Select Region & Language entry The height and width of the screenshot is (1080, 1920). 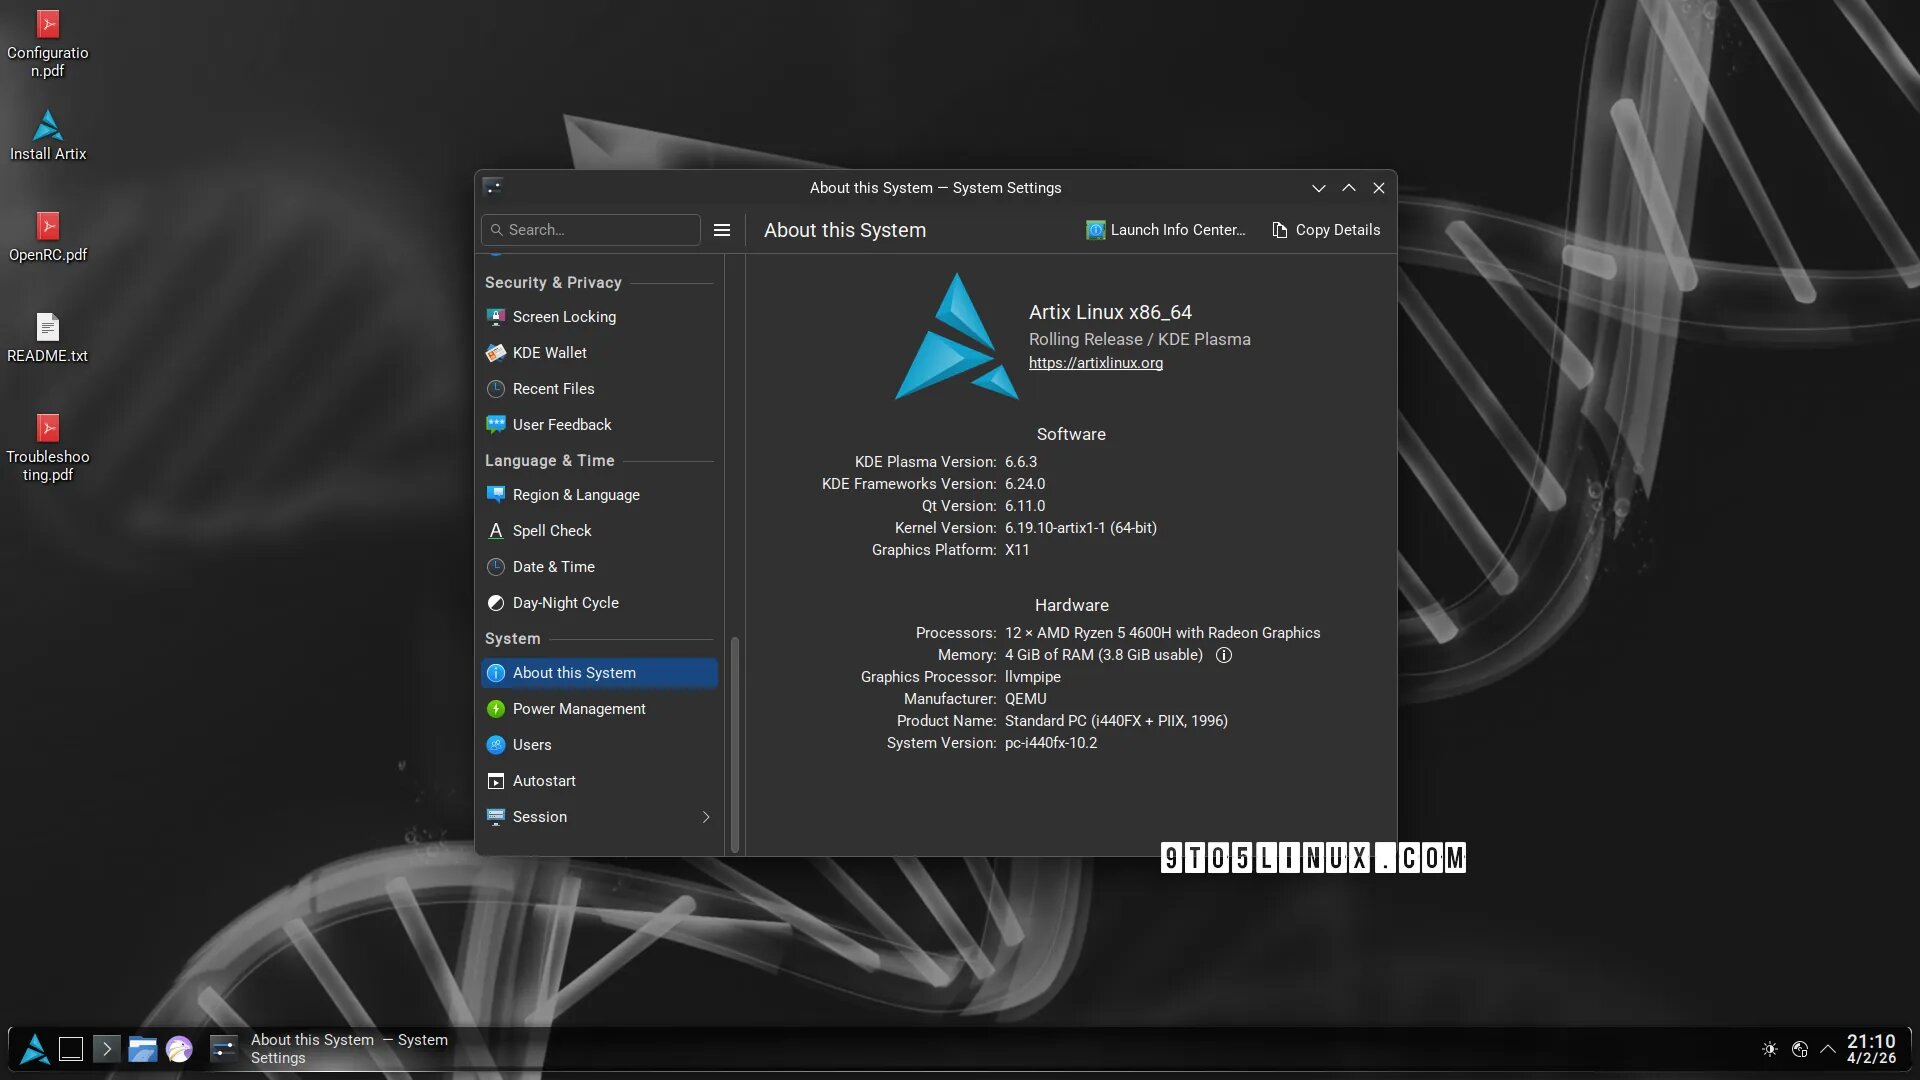pyautogui.click(x=575, y=495)
